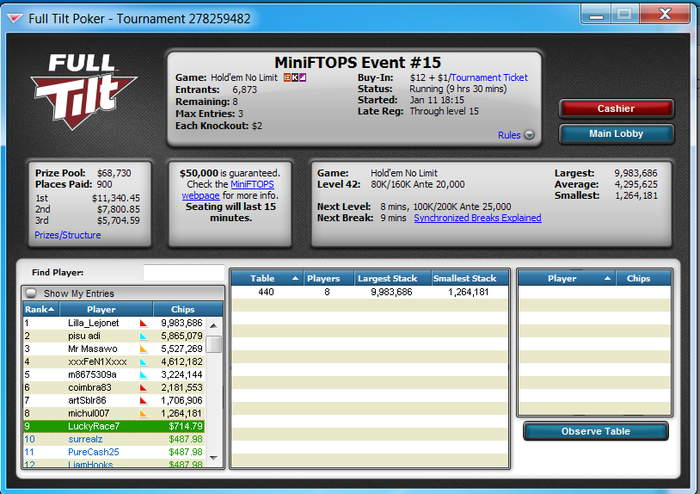
Task: Sort the player list by Chips header
Action: pyautogui.click(x=188, y=309)
